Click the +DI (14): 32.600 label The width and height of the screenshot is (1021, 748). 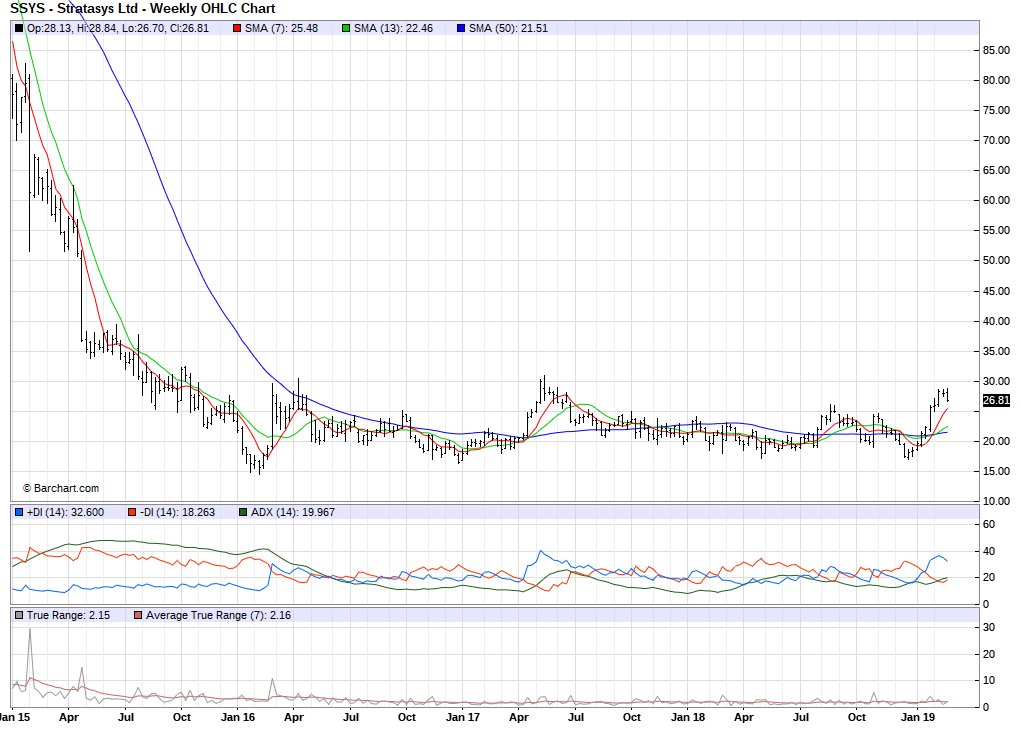(x=65, y=512)
